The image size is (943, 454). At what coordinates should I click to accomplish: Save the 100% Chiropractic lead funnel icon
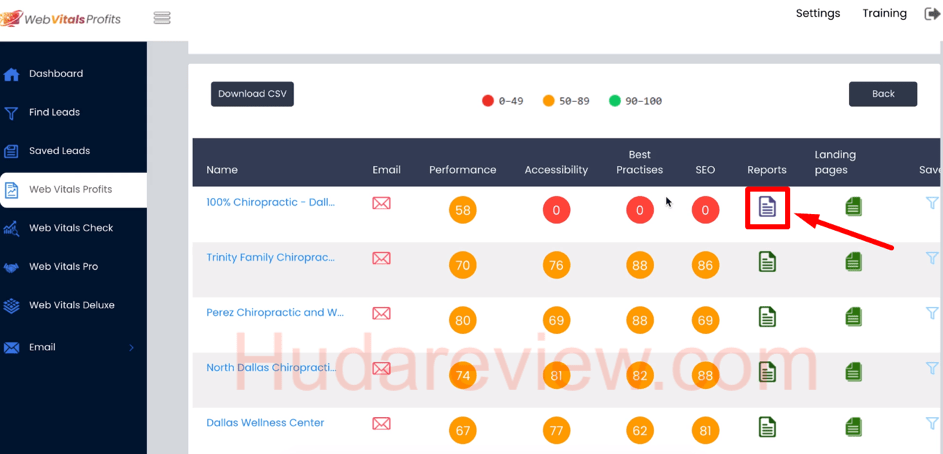(932, 203)
